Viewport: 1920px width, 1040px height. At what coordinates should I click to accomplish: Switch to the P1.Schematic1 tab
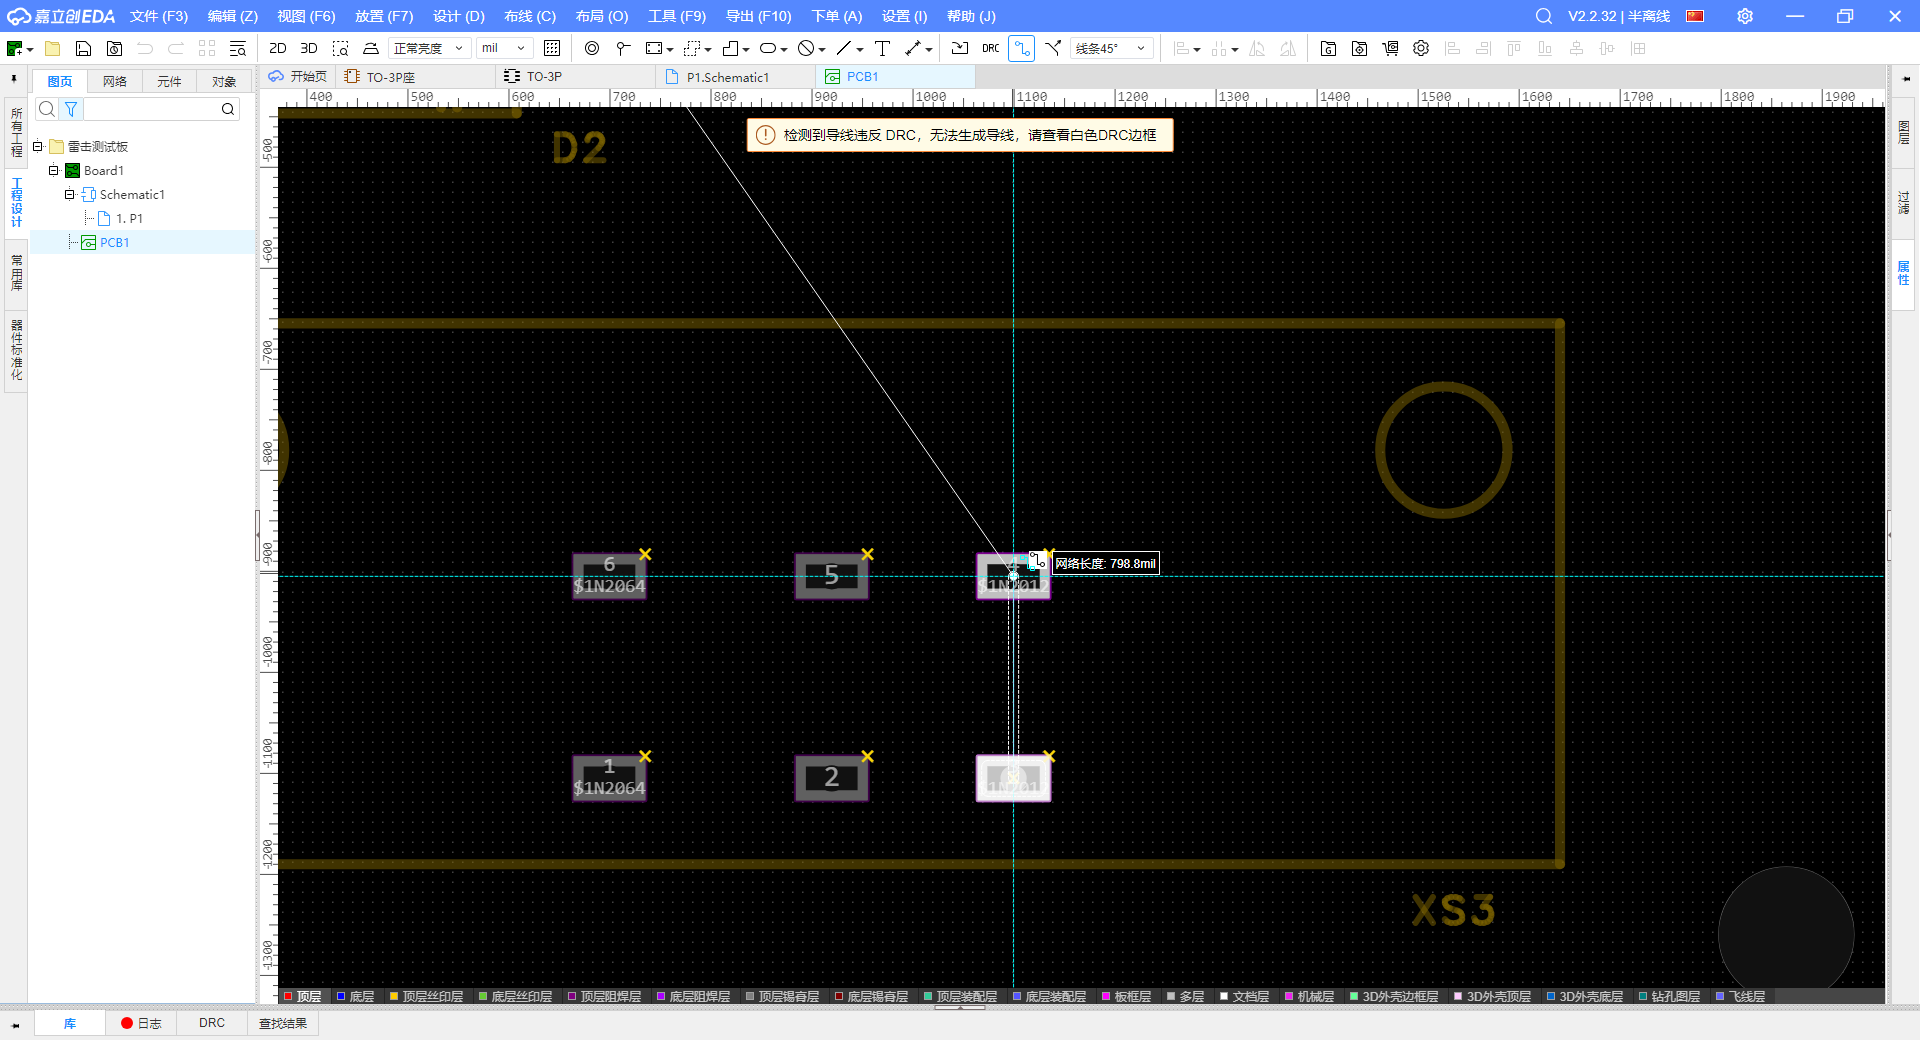coord(727,77)
